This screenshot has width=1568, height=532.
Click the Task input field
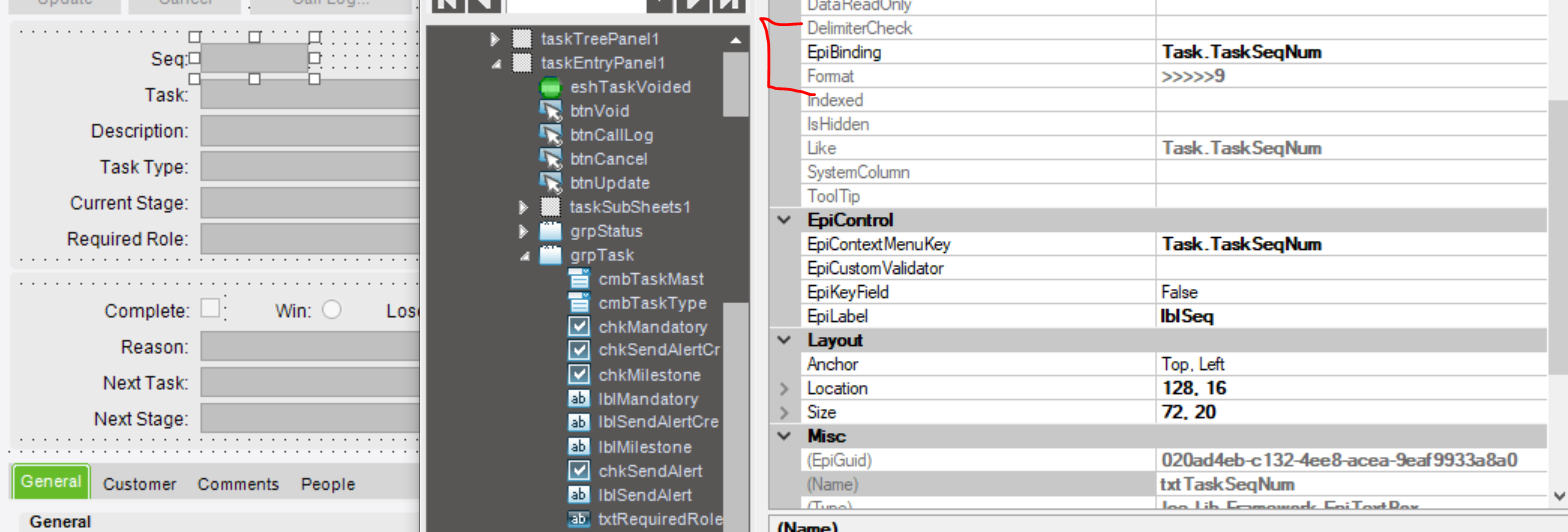tap(310, 95)
